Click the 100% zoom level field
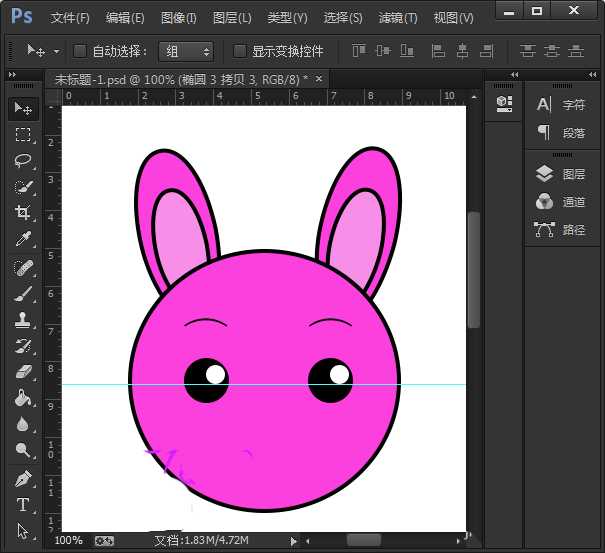This screenshot has width=605, height=553. [68, 541]
